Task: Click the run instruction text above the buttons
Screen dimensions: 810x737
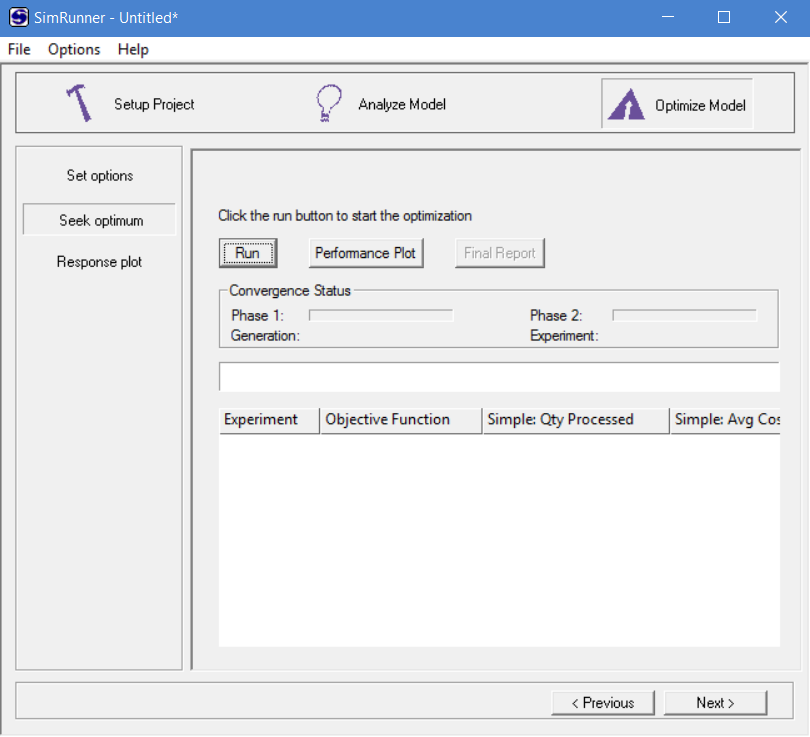Action: 345,216
